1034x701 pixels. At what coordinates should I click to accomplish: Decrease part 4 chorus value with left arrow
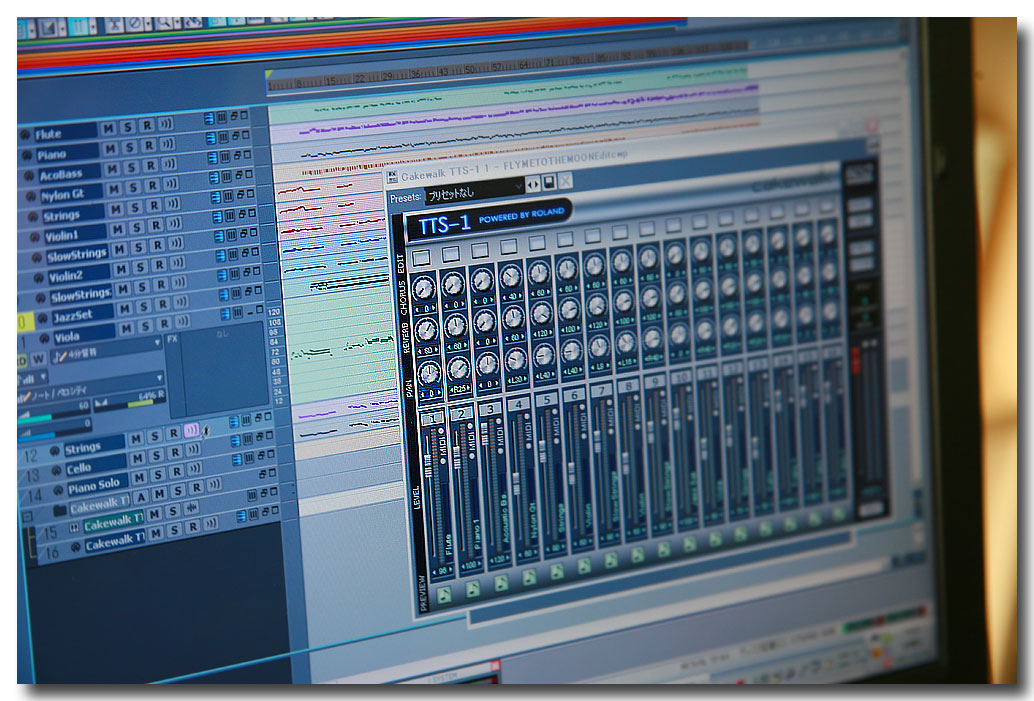(504, 297)
